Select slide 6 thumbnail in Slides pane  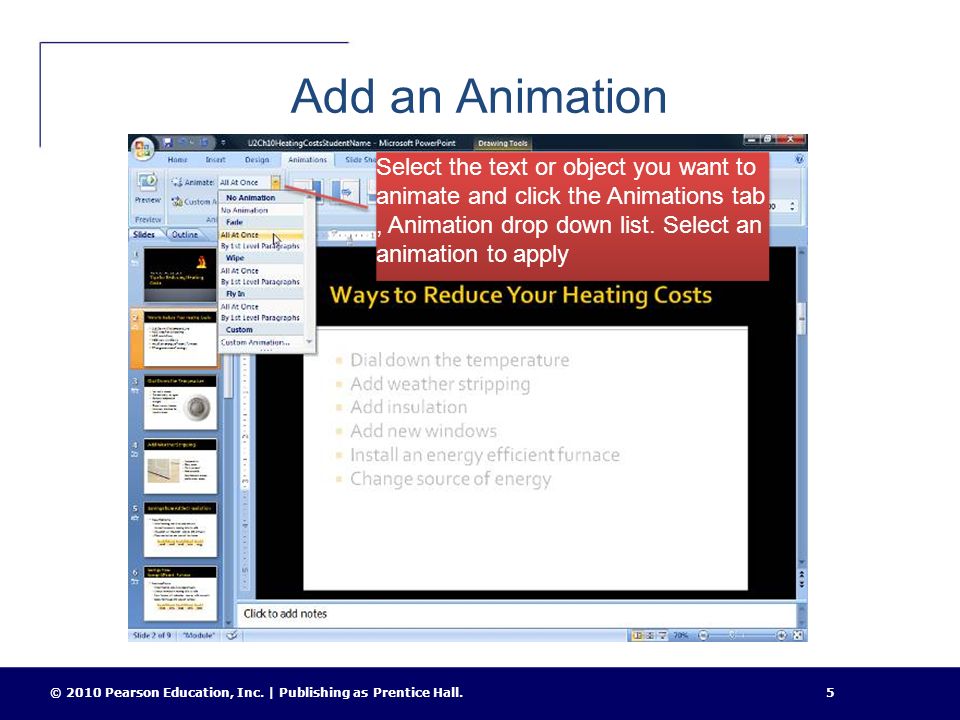point(180,593)
